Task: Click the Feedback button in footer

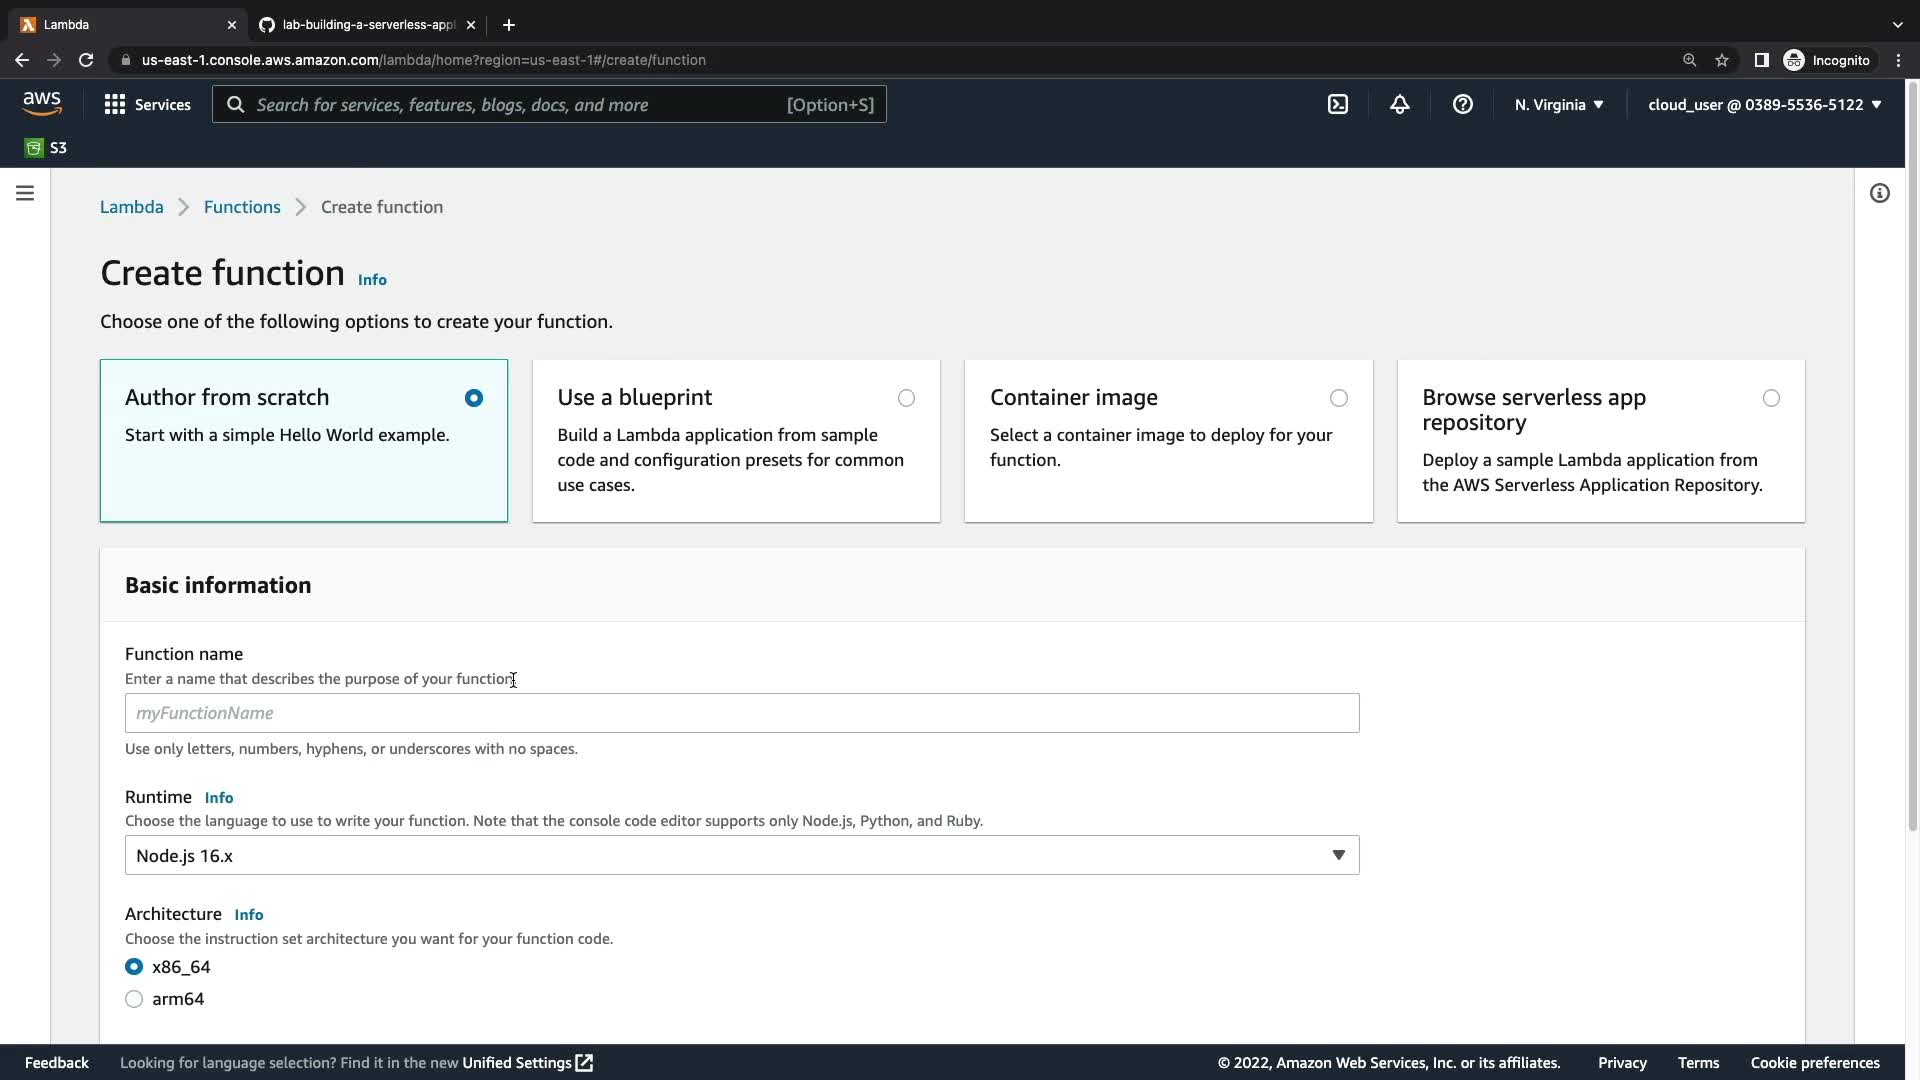Action: click(57, 1062)
